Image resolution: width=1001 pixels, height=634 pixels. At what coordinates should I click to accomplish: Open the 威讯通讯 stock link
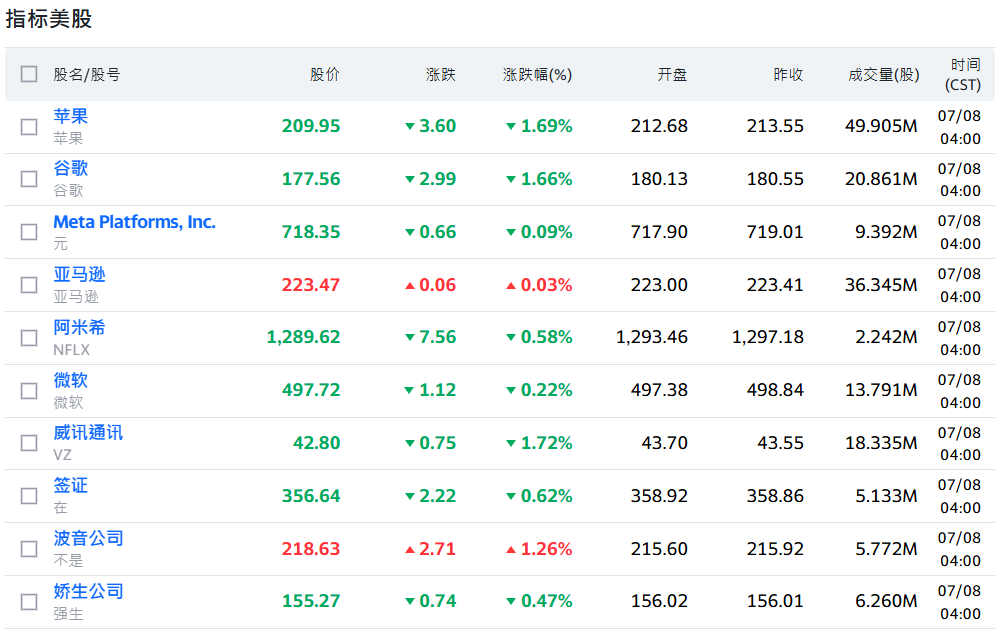(x=88, y=433)
